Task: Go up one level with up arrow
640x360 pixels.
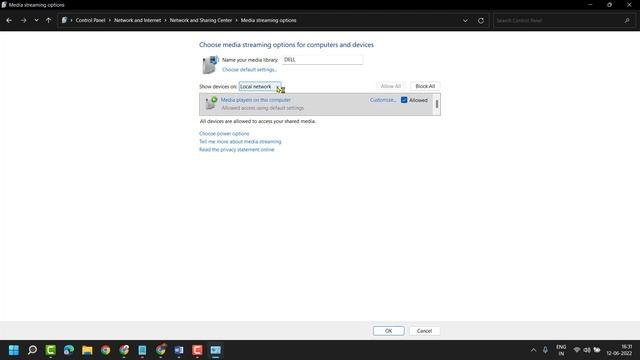Action: (x=49, y=20)
